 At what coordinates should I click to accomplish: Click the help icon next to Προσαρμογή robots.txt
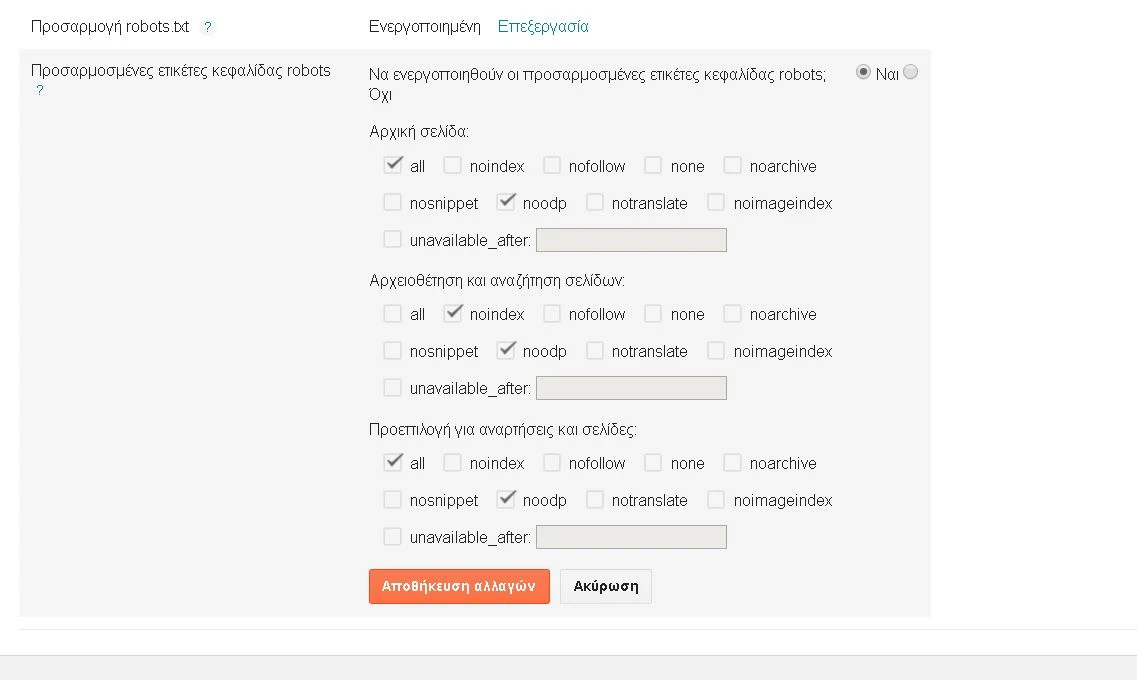(x=208, y=27)
